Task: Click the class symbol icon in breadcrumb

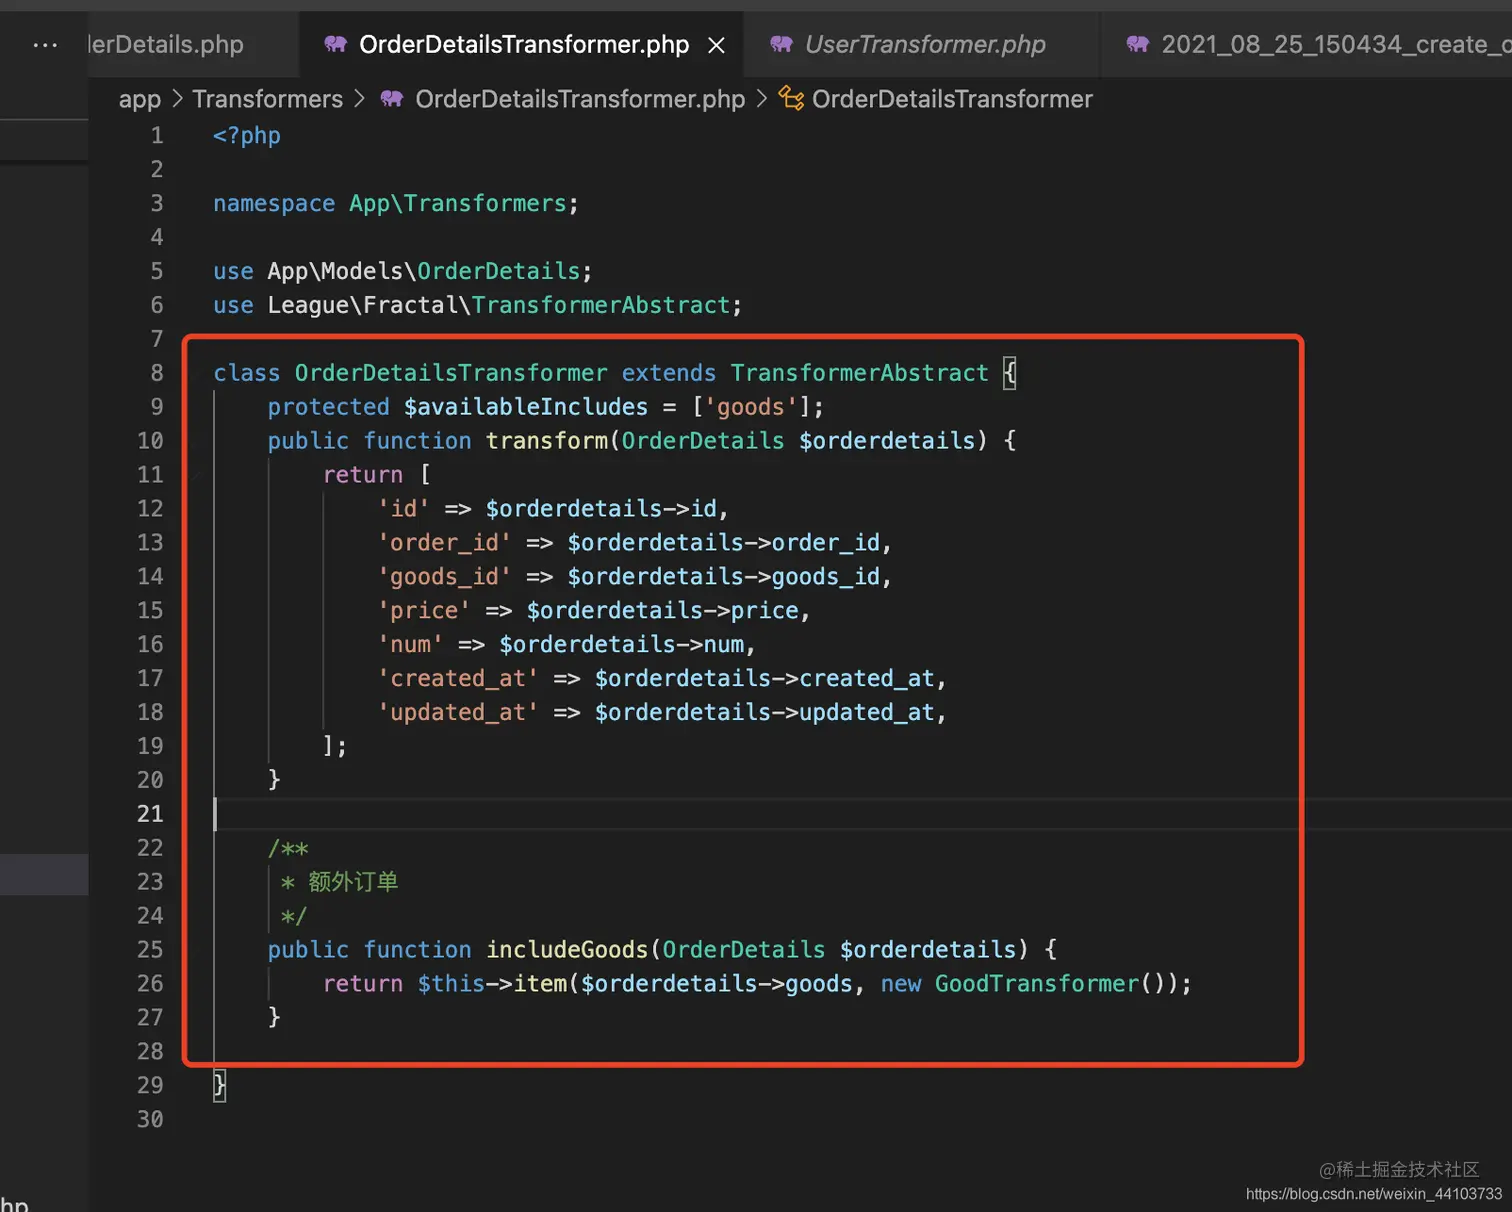Action: 791,98
